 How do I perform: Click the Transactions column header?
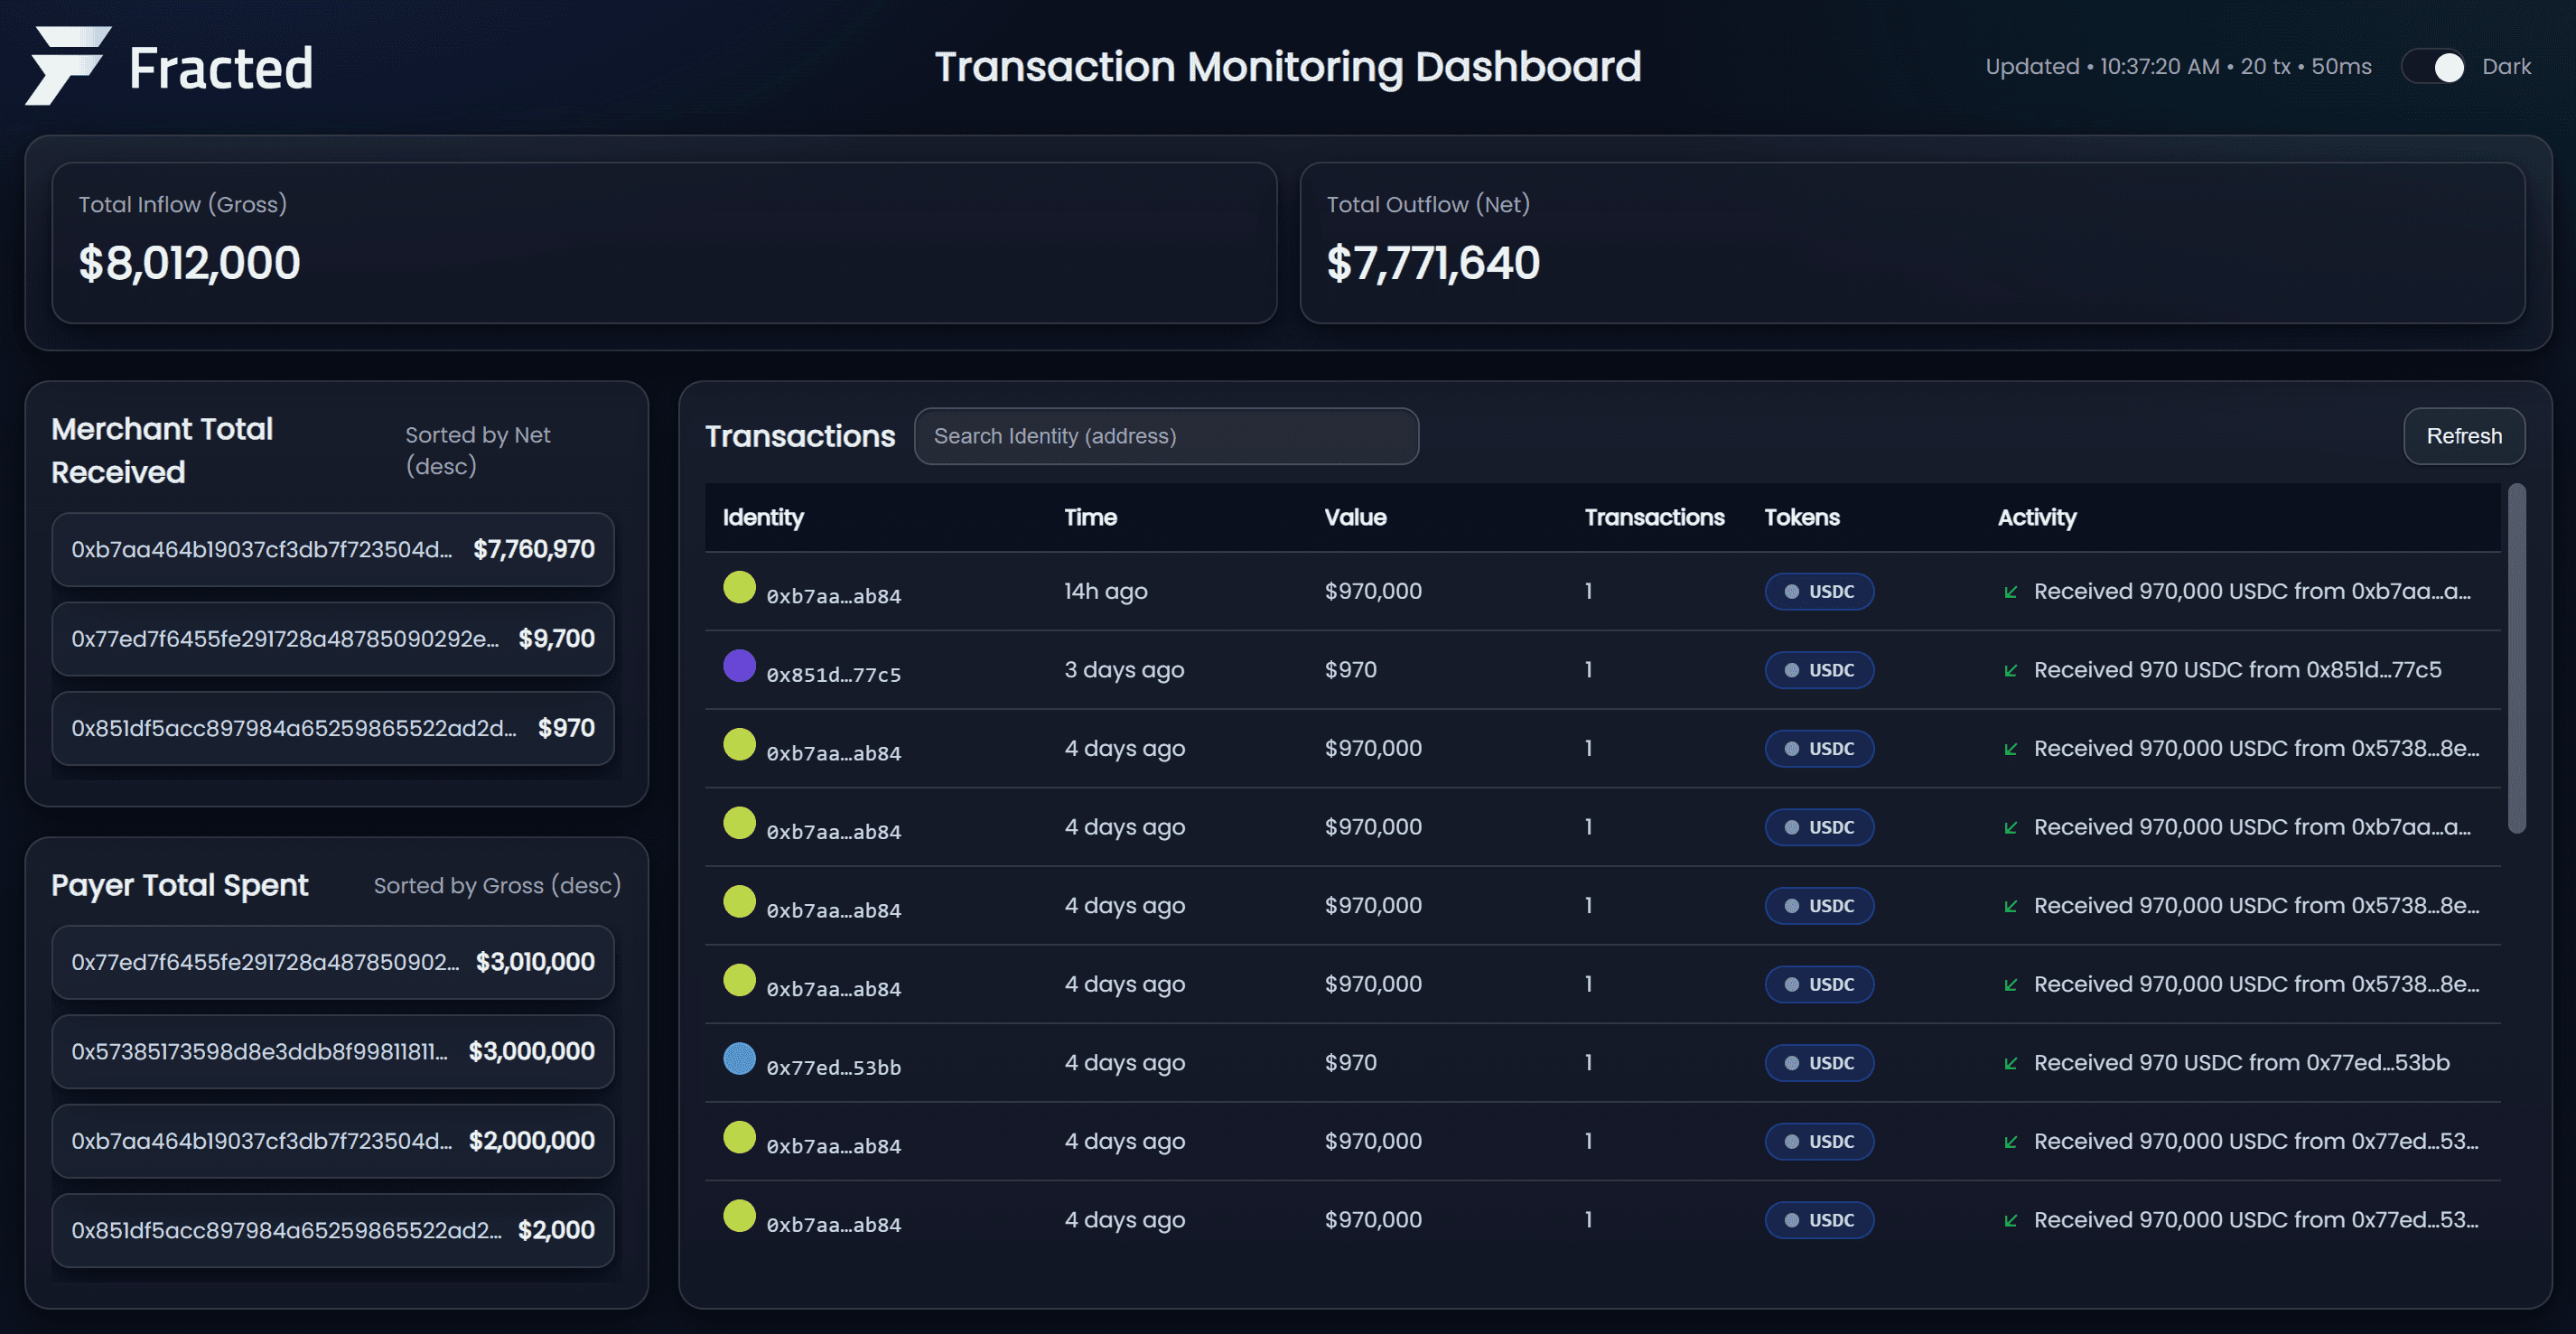click(1654, 517)
